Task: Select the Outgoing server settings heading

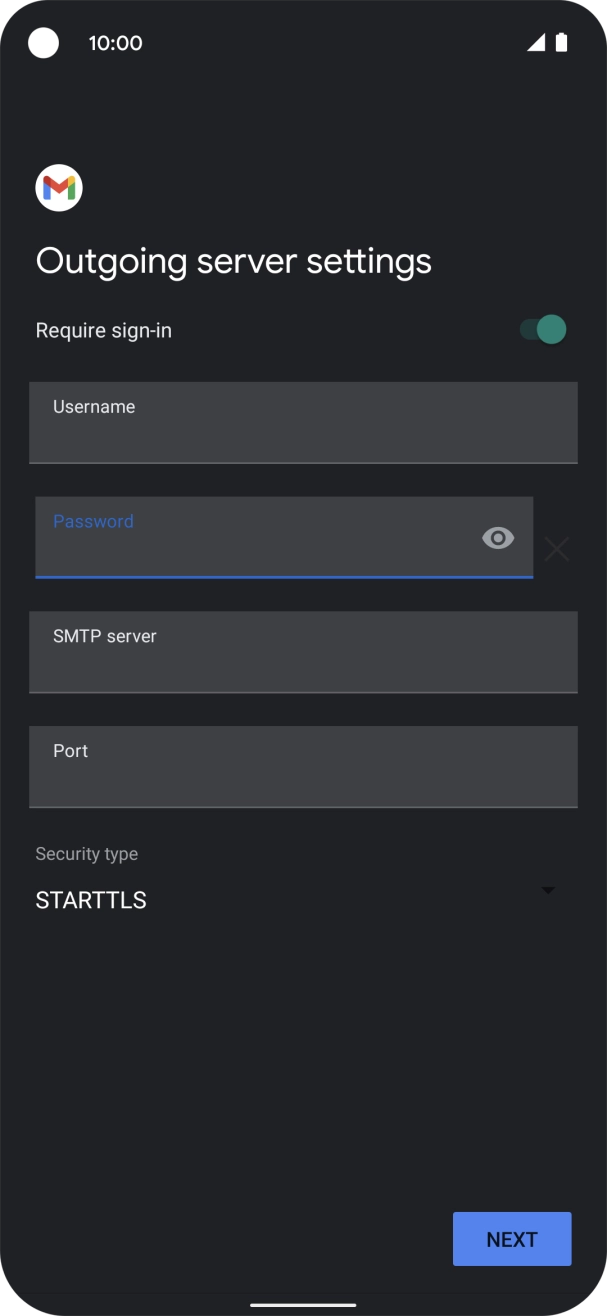Action: (x=233, y=260)
